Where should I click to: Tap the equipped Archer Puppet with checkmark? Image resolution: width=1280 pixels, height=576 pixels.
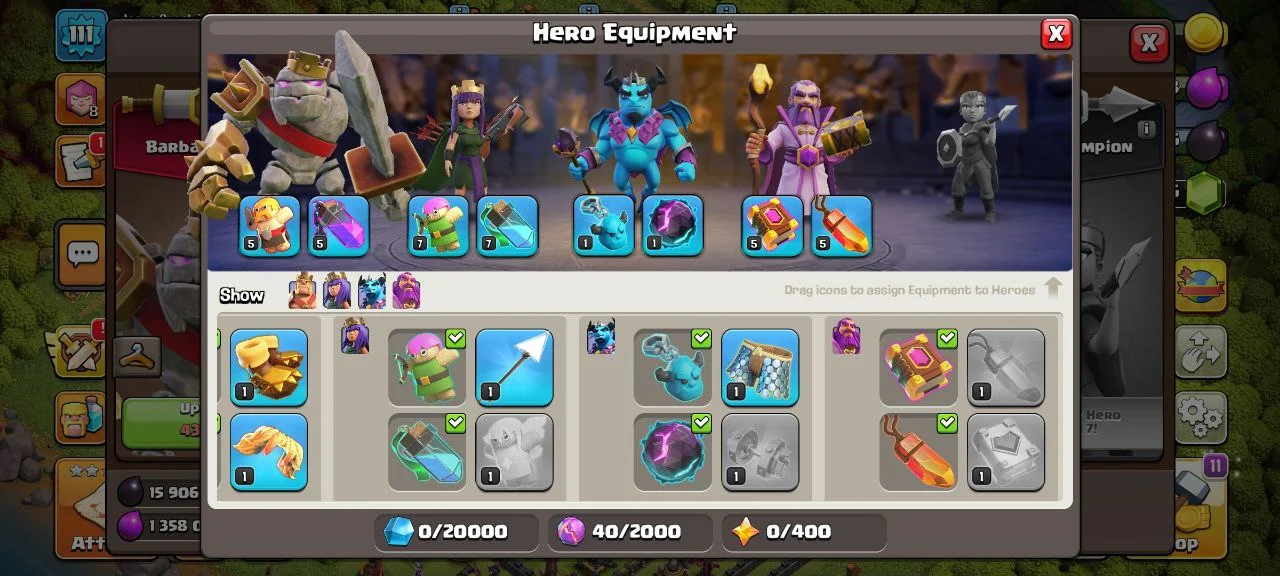click(x=427, y=367)
